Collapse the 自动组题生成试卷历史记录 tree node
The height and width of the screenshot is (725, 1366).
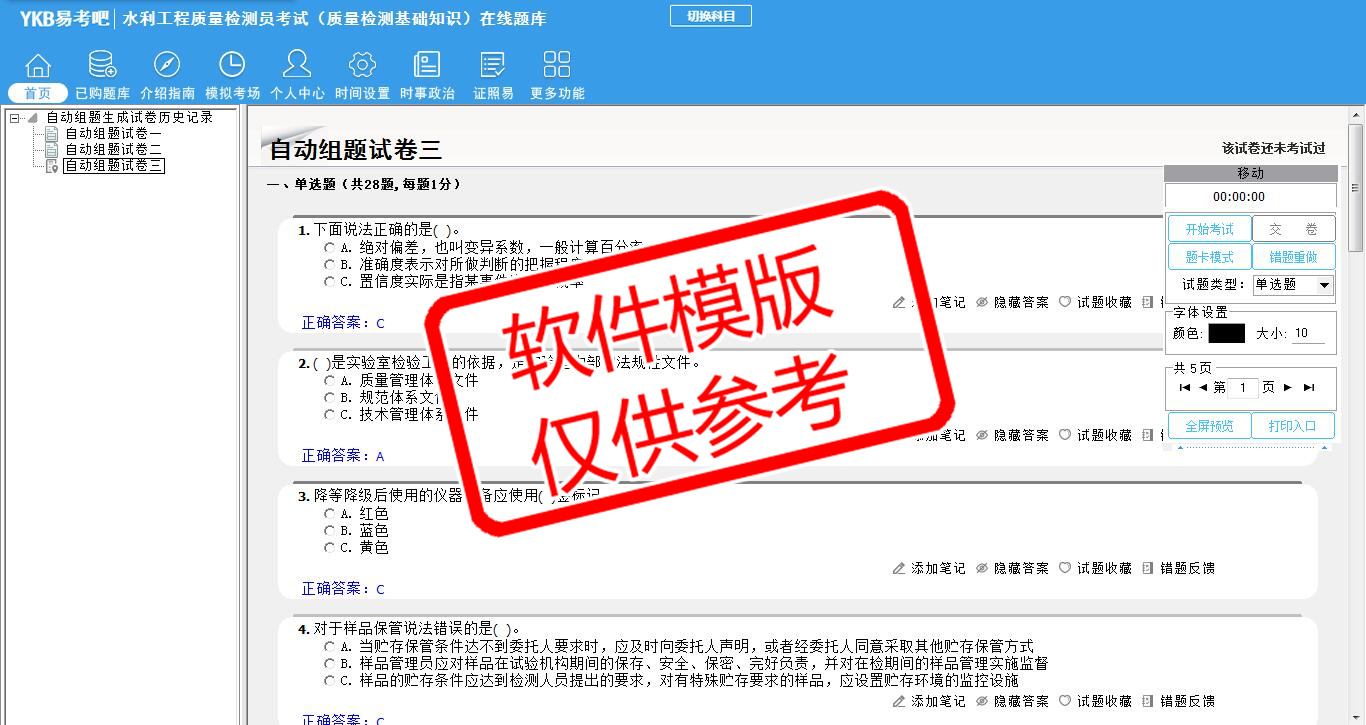click(x=14, y=118)
